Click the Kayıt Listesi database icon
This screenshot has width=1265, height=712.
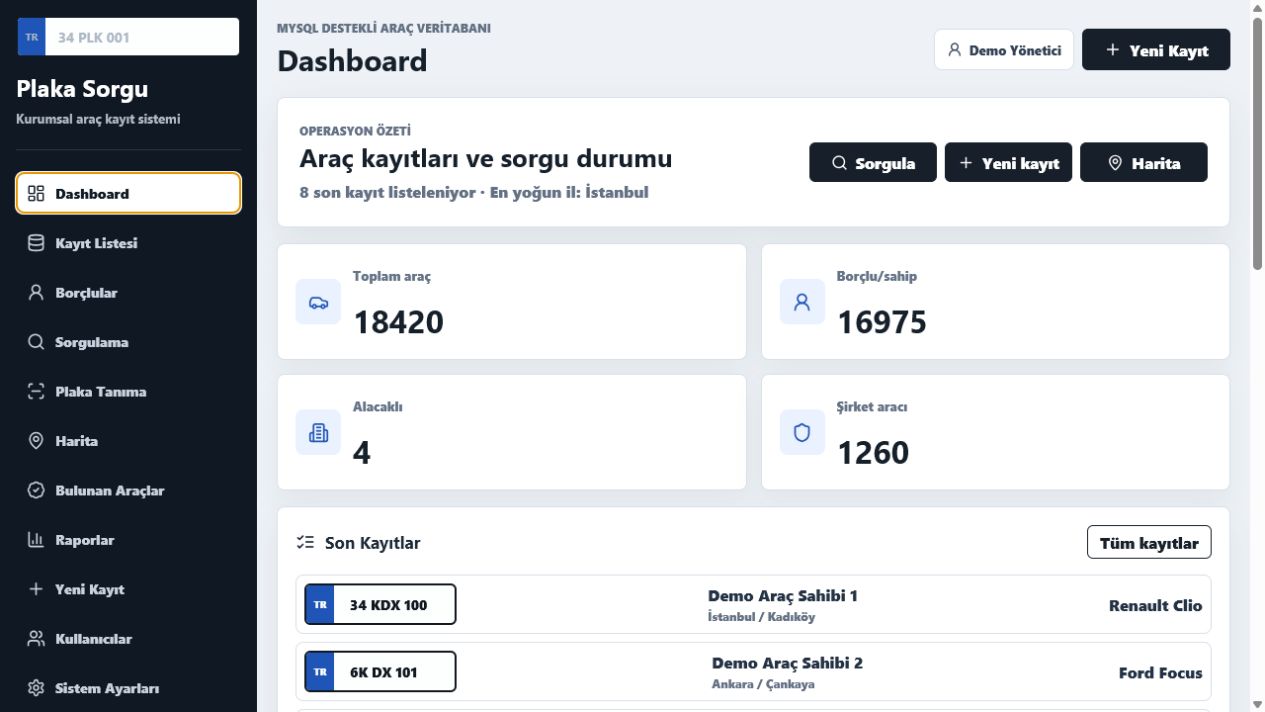pyautogui.click(x=36, y=243)
